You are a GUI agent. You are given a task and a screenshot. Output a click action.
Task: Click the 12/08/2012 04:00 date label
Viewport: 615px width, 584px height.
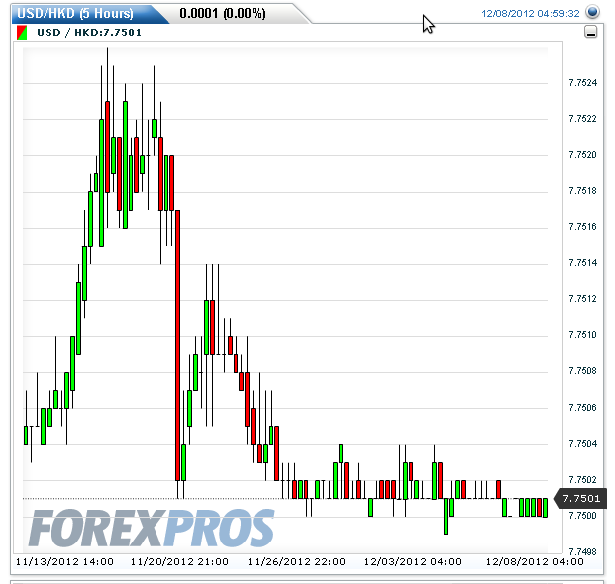tap(535, 562)
